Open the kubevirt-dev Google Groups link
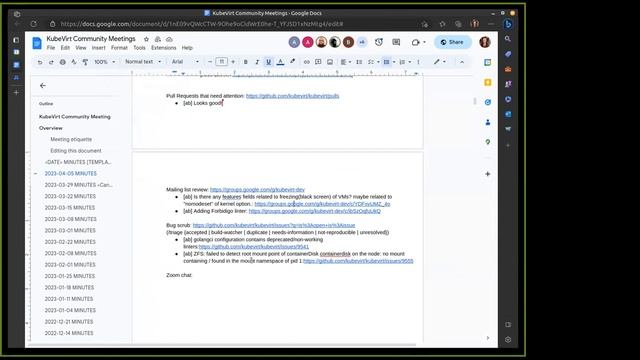The image size is (640, 360). click(x=257, y=189)
